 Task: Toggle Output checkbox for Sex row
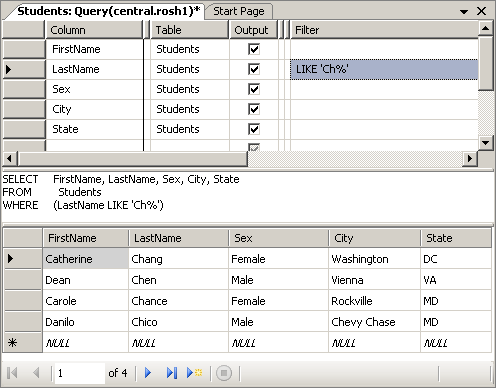click(254, 89)
